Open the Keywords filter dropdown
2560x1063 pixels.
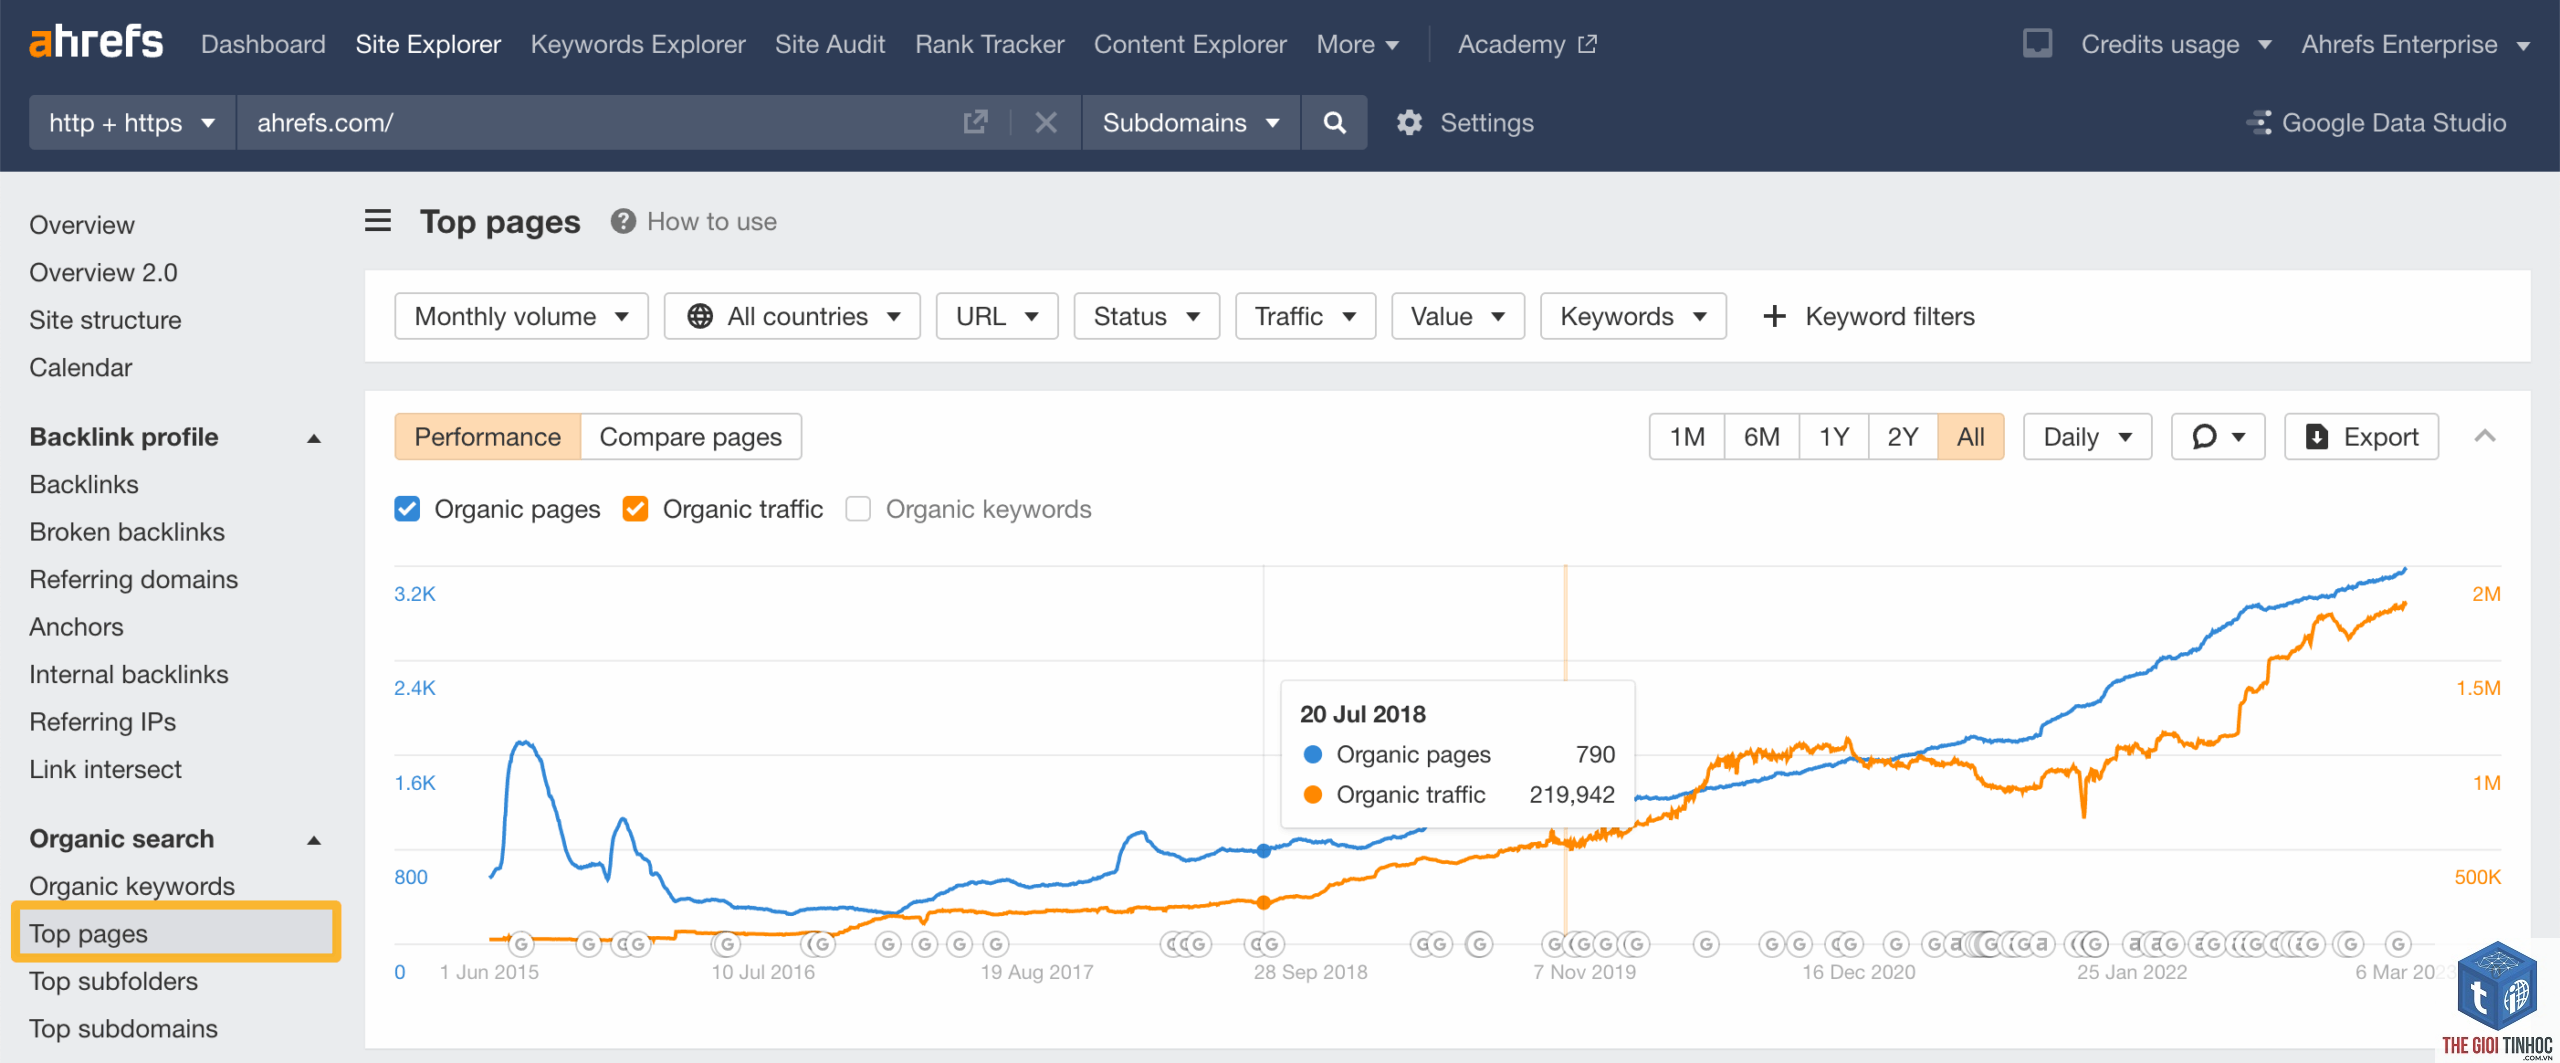pos(1633,316)
